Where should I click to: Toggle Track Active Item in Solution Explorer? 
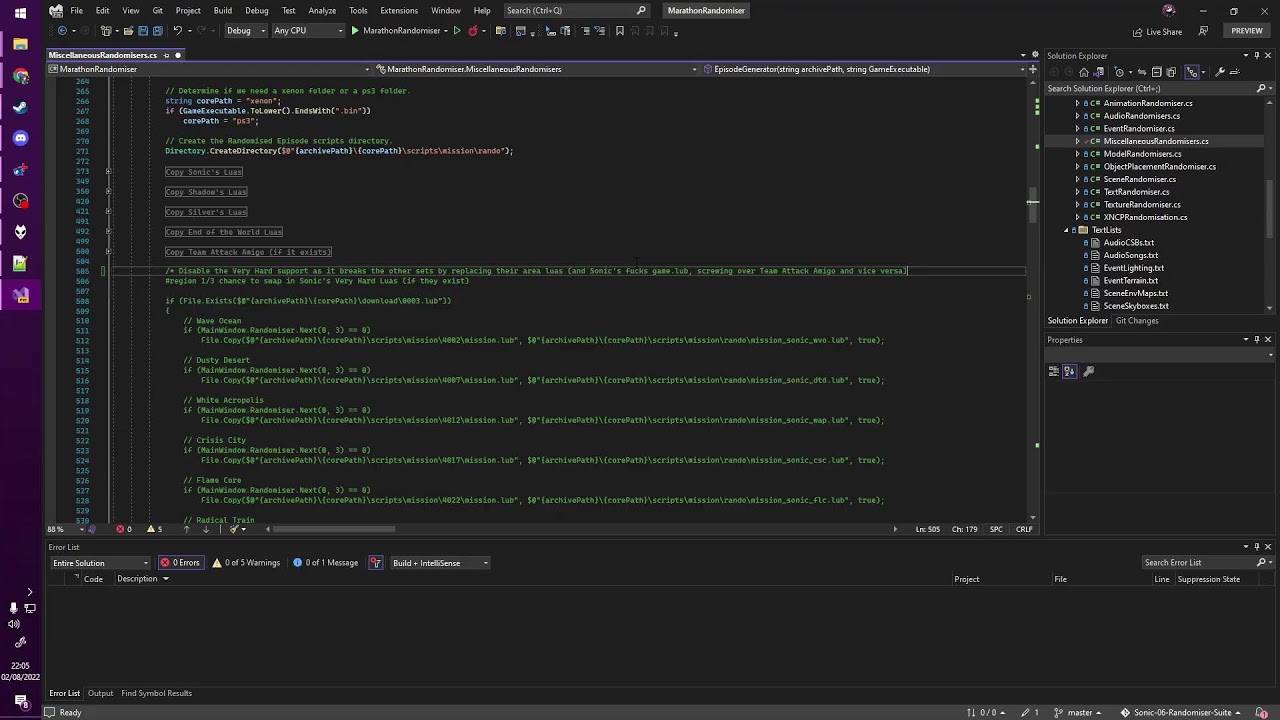[1192, 72]
